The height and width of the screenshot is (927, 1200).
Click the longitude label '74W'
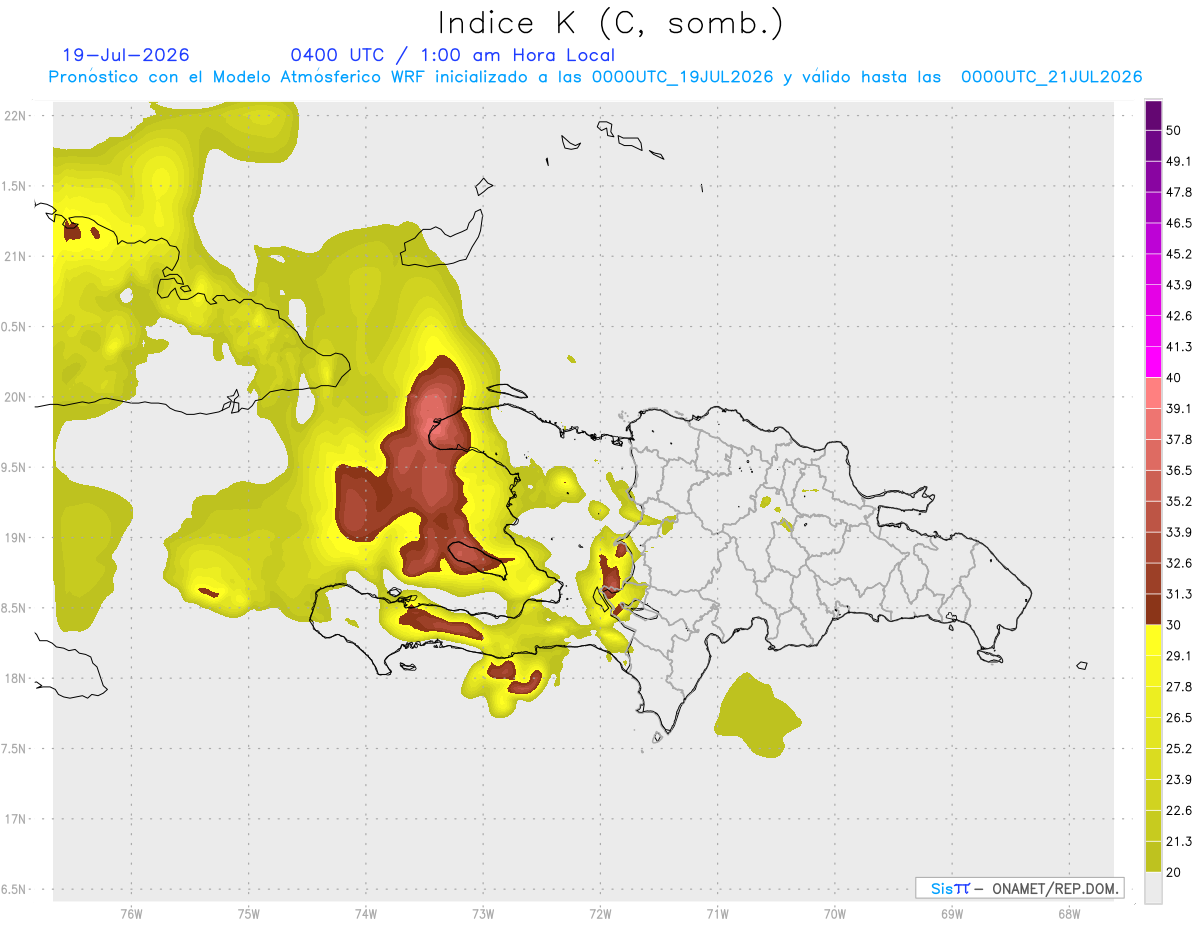pos(366,914)
